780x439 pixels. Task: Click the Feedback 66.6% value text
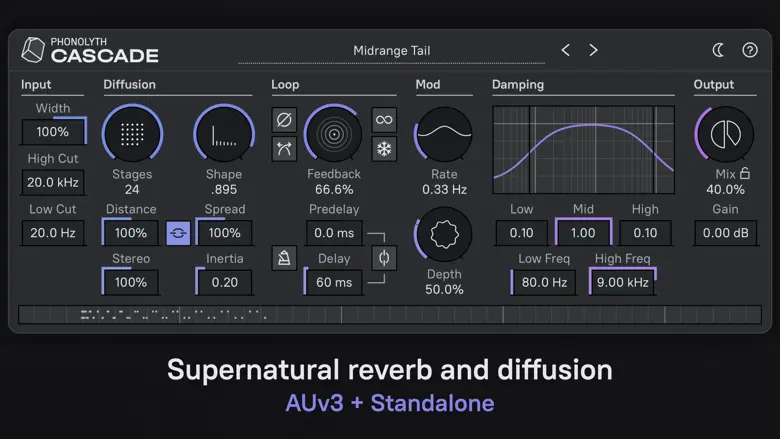click(x=334, y=189)
